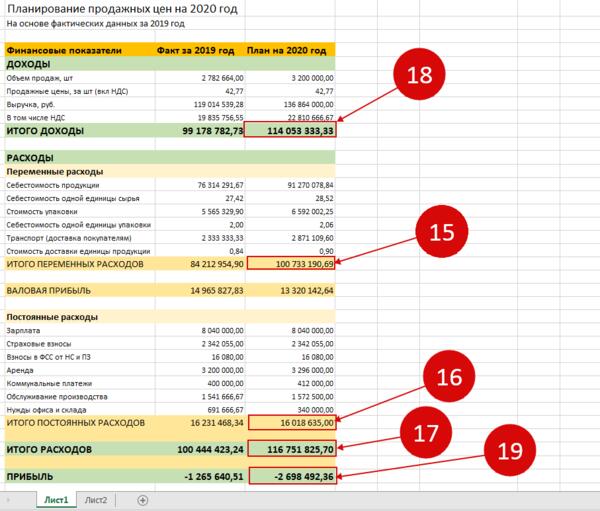Select cost value 76 314 291,67
This screenshot has width=600, height=511.
click(220, 185)
